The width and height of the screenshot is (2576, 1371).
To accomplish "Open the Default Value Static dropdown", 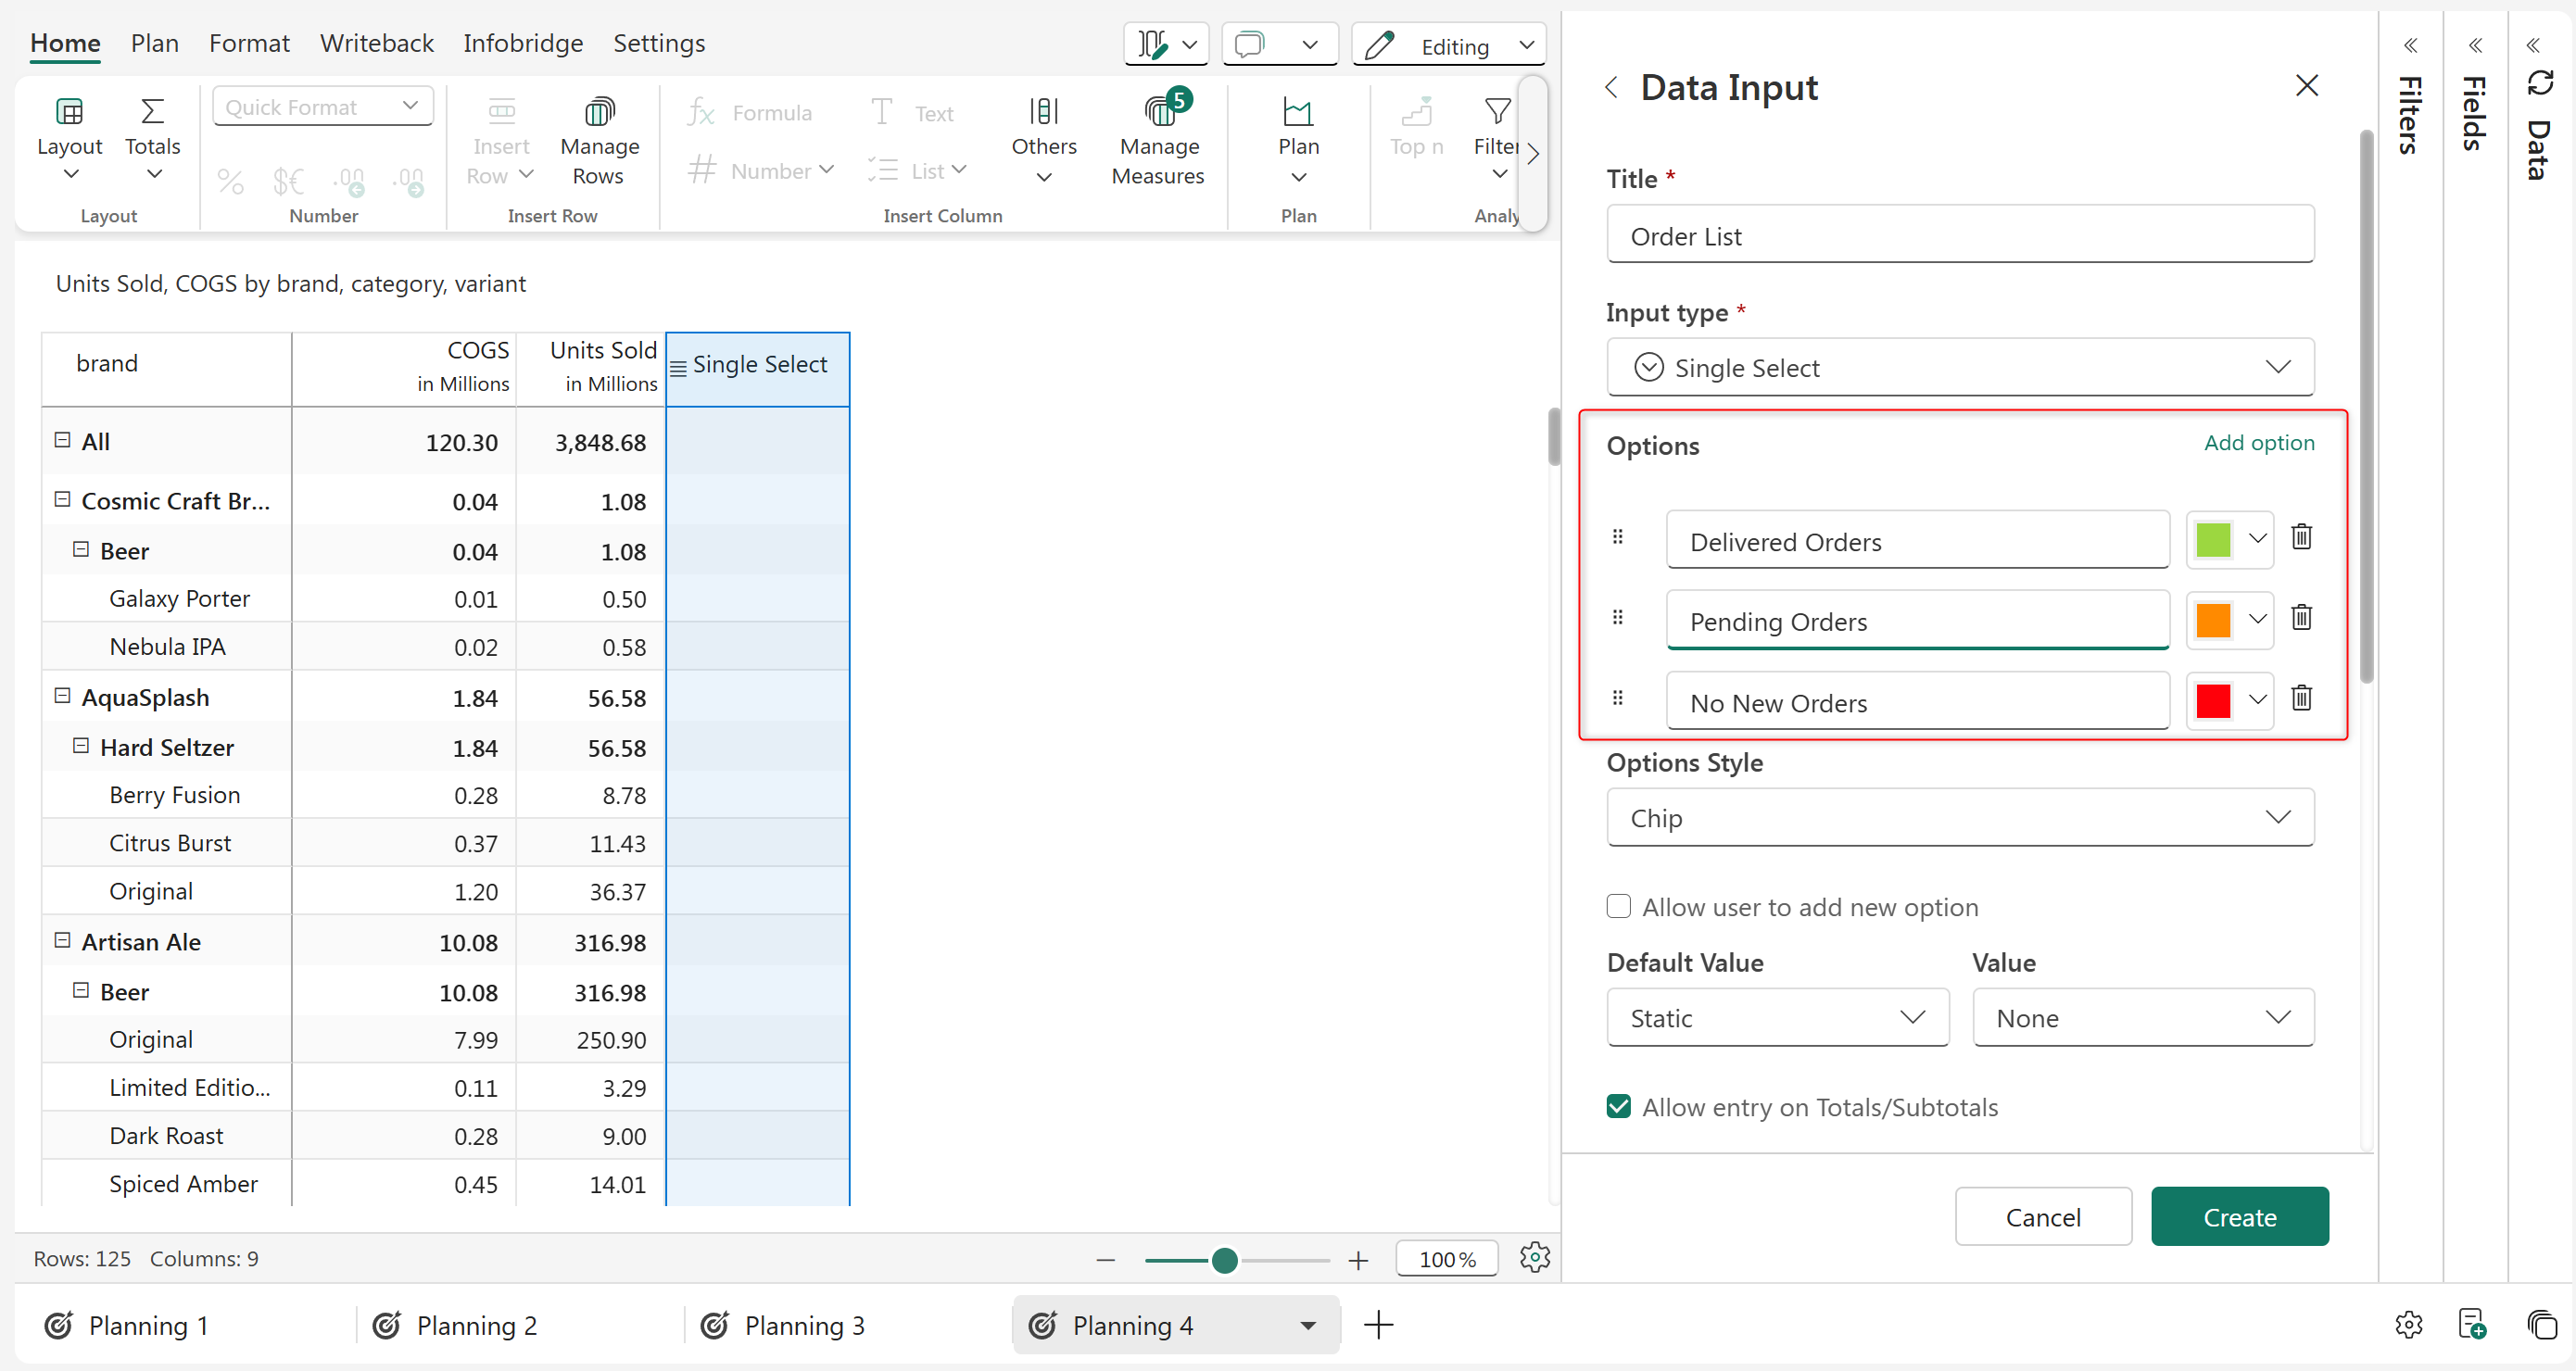I will [x=1777, y=1018].
